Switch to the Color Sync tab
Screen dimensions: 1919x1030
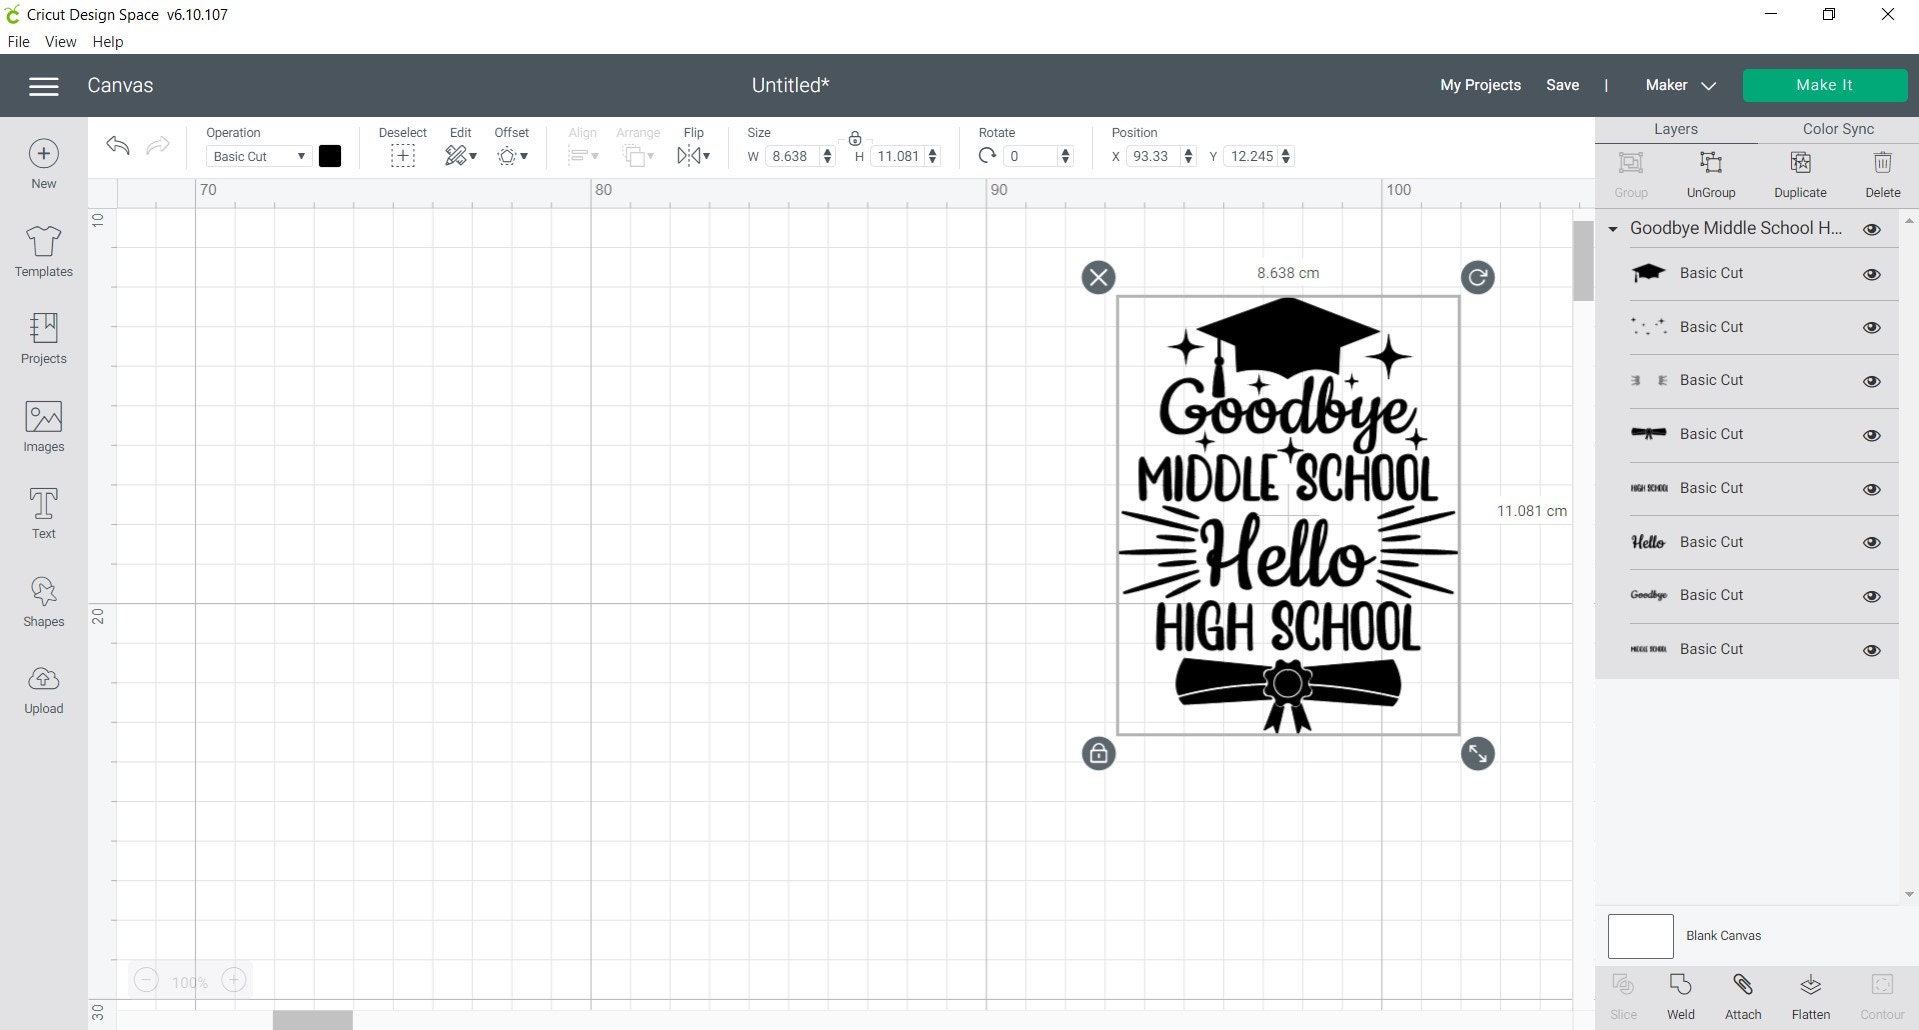[1837, 128]
